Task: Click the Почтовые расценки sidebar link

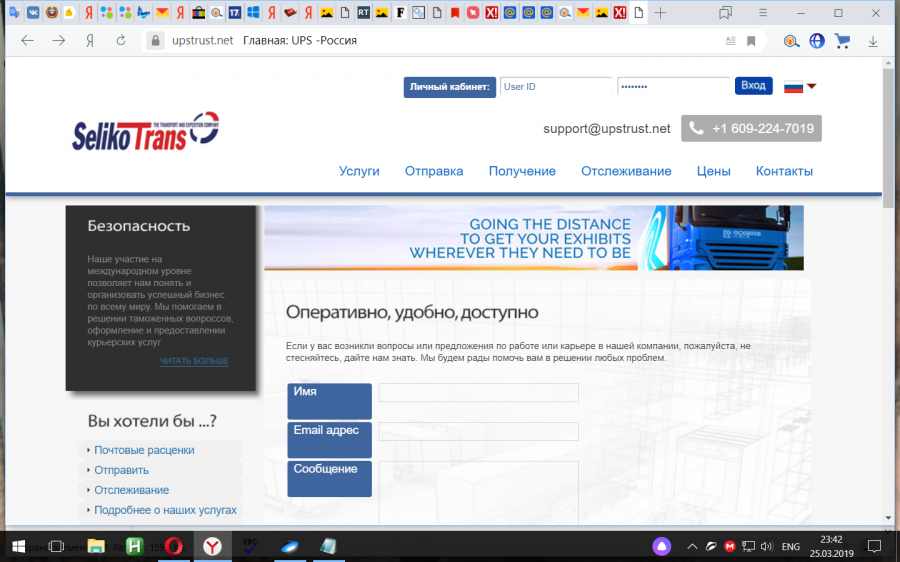Action: [144, 450]
